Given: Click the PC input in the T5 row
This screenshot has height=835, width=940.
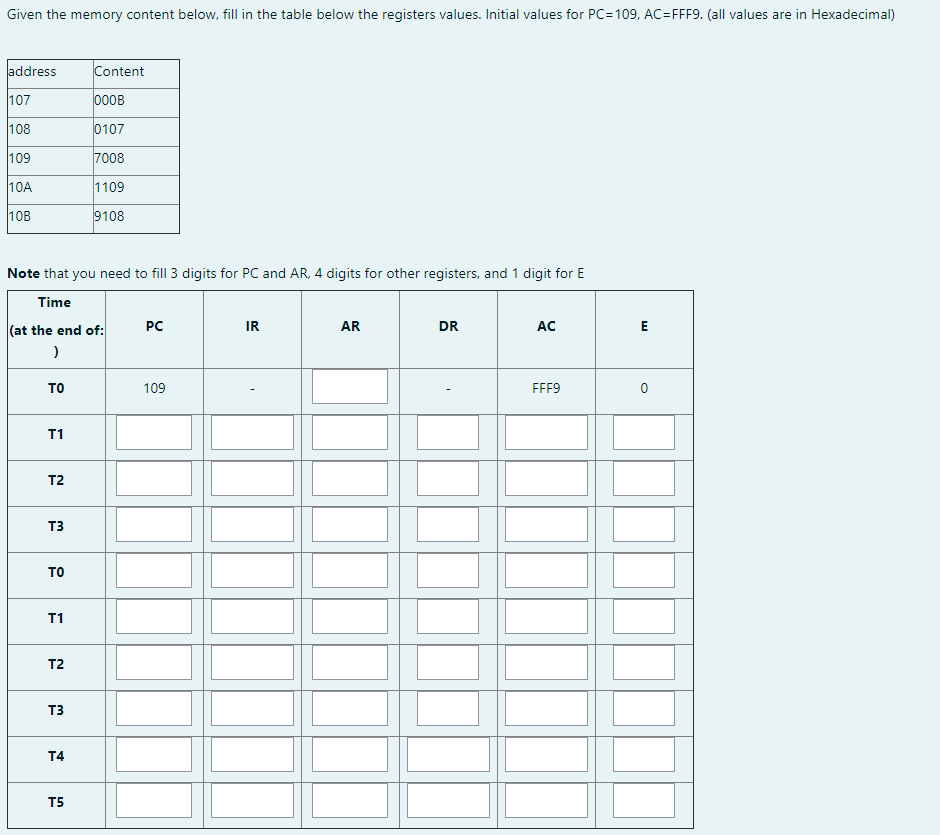Looking at the screenshot, I should (x=154, y=800).
